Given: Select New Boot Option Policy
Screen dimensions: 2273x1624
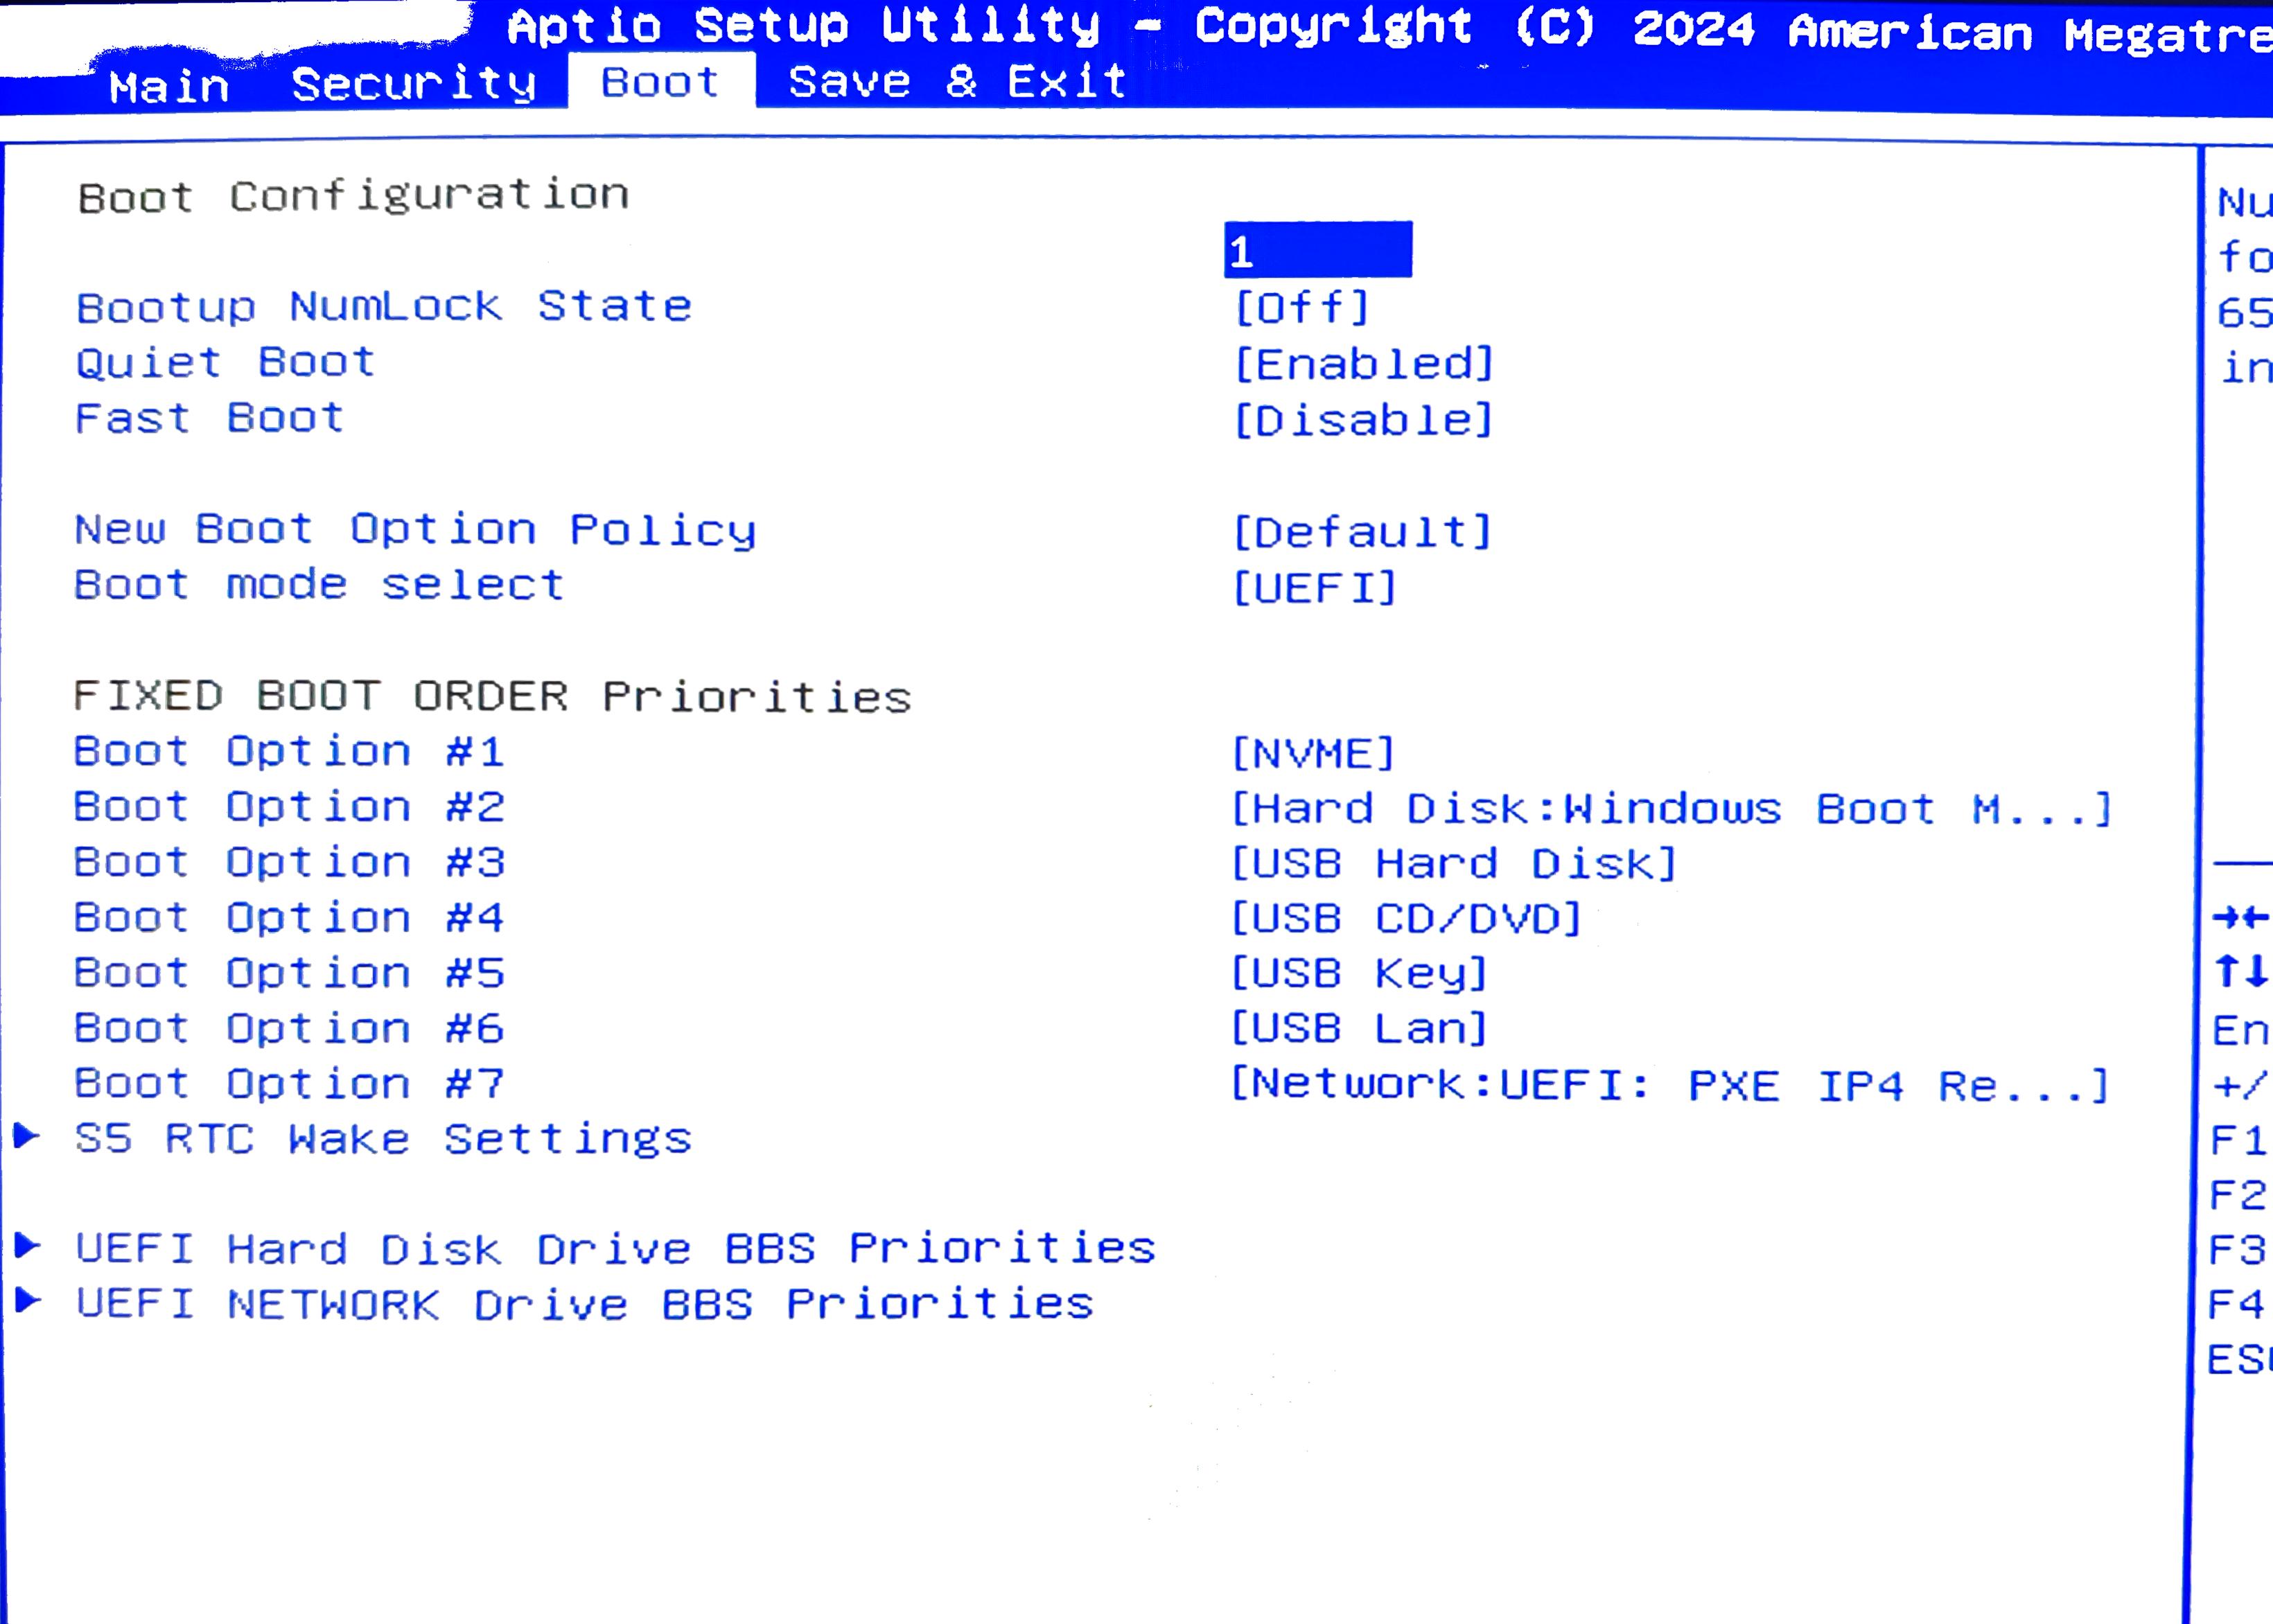Looking at the screenshot, I should click(416, 530).
